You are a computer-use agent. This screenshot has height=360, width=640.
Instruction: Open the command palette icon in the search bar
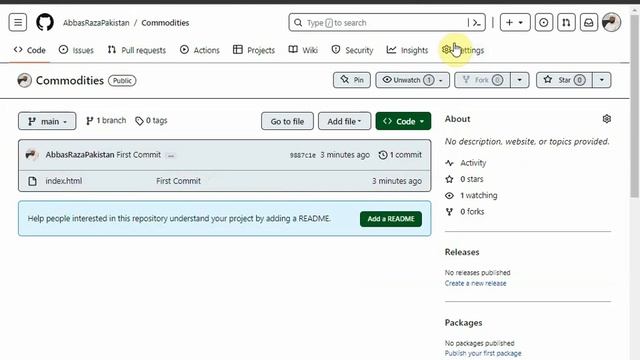pyautogui.click(x=476, y=23)
